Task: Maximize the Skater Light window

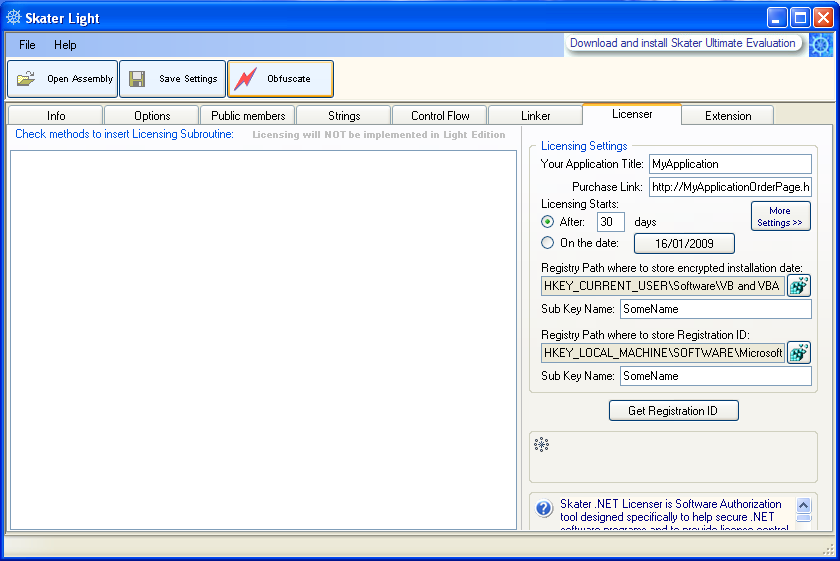Action: pyautogui.click(x=800, y=18)
